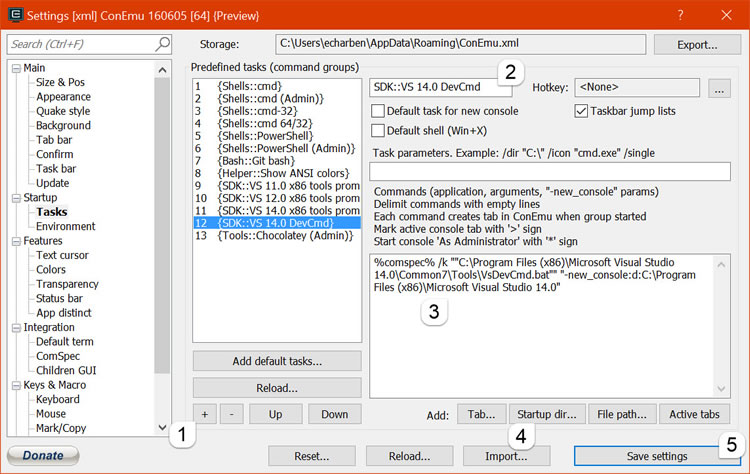This screenshot has width=750, height=474.
Task: Open ComSpec settings page
Action: [x=58, y=356]
